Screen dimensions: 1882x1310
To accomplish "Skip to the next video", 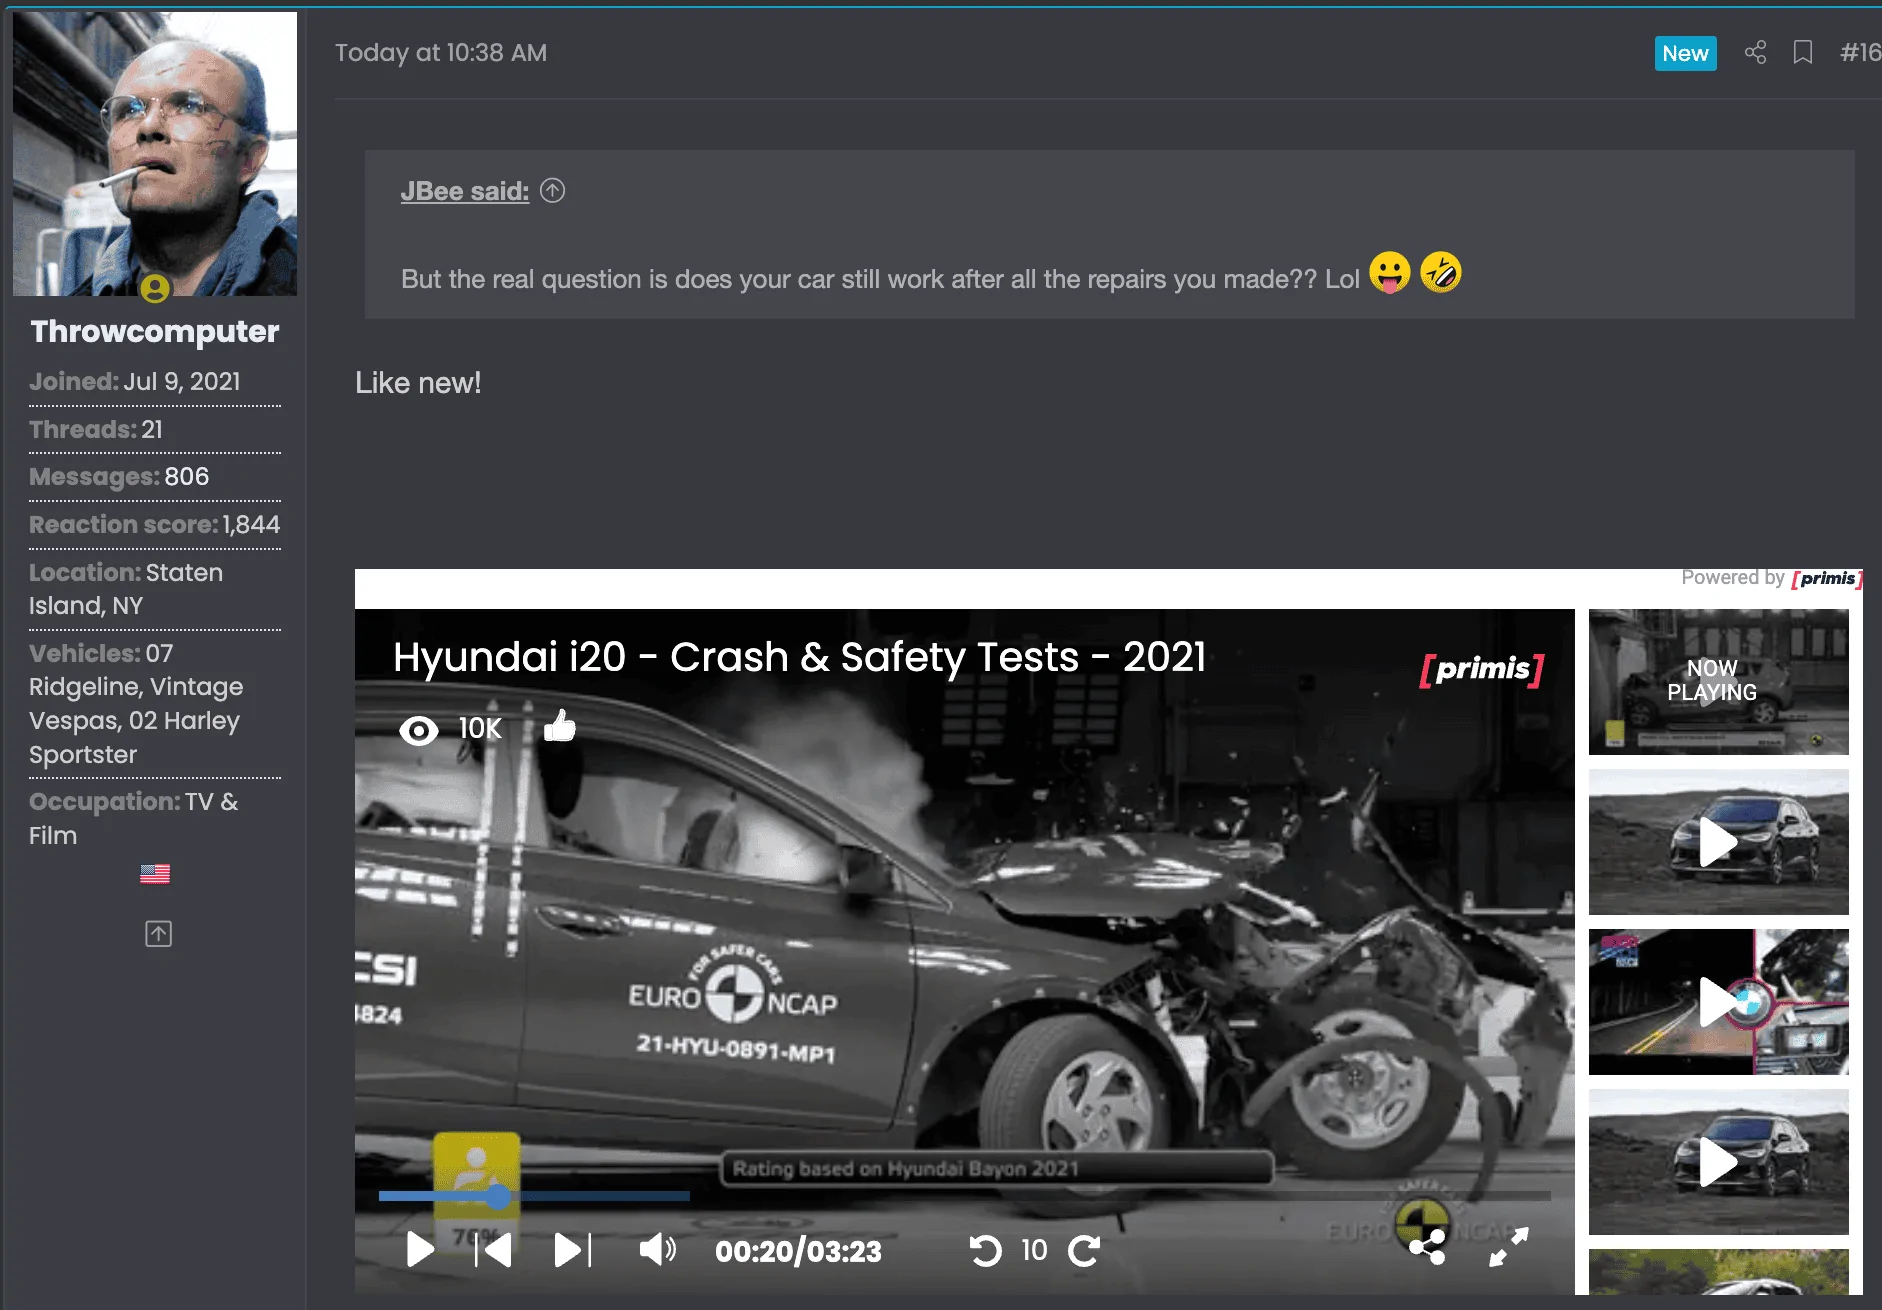I will (573, 1250).
